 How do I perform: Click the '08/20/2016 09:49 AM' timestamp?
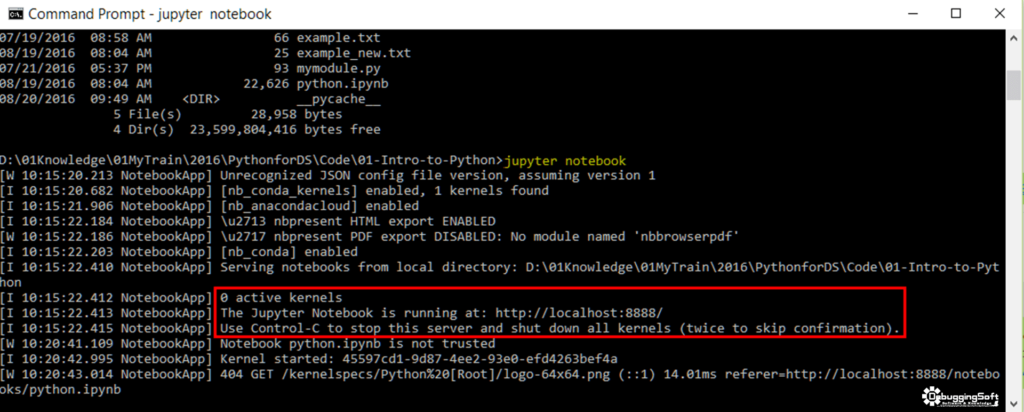[76, 99]
